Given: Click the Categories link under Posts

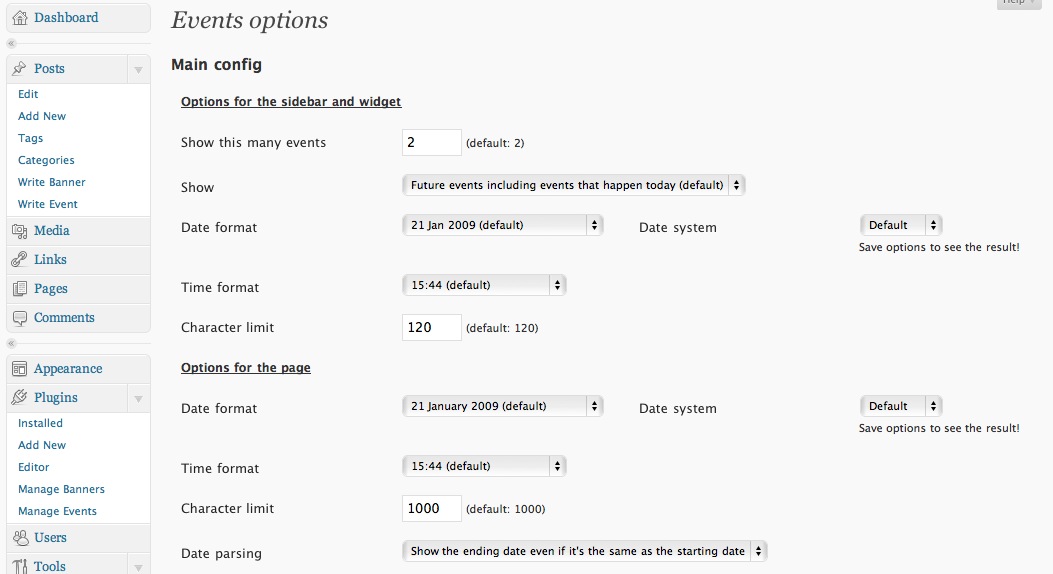Looking at the screenshot, I should [46, 160].
